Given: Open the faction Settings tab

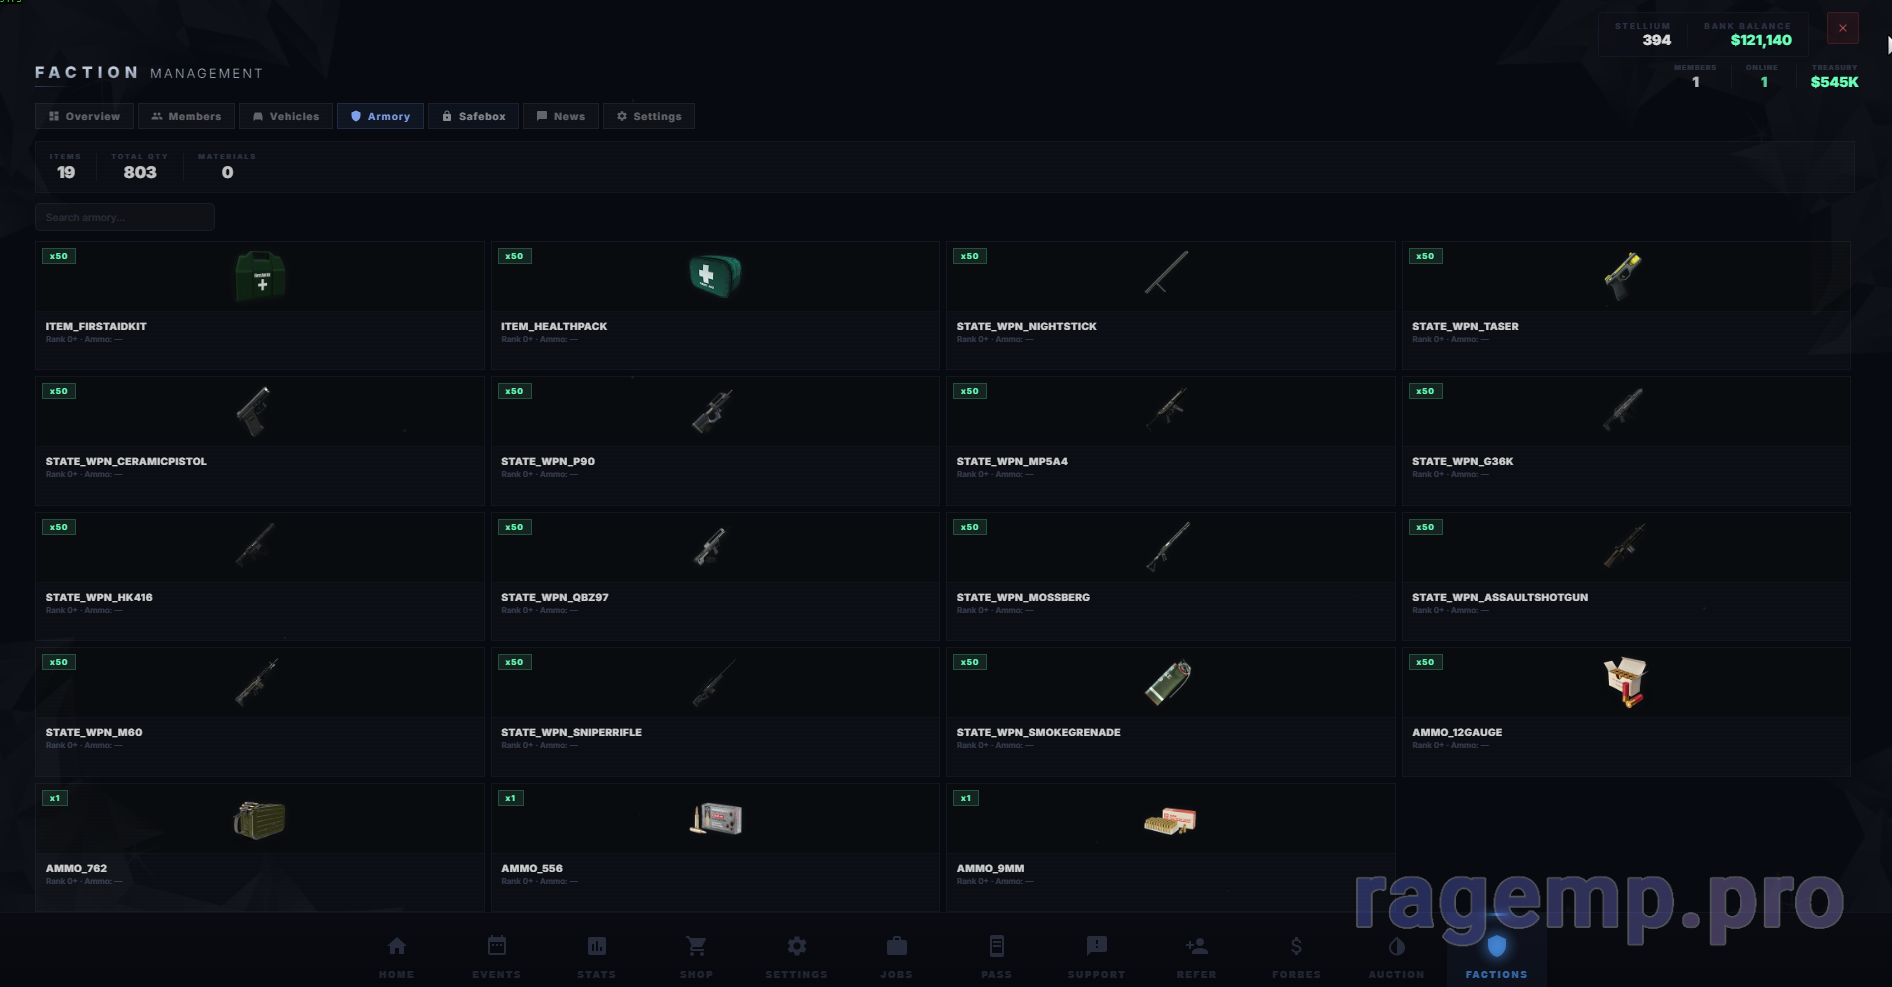Looking at the screenshot, I should 648,116.
